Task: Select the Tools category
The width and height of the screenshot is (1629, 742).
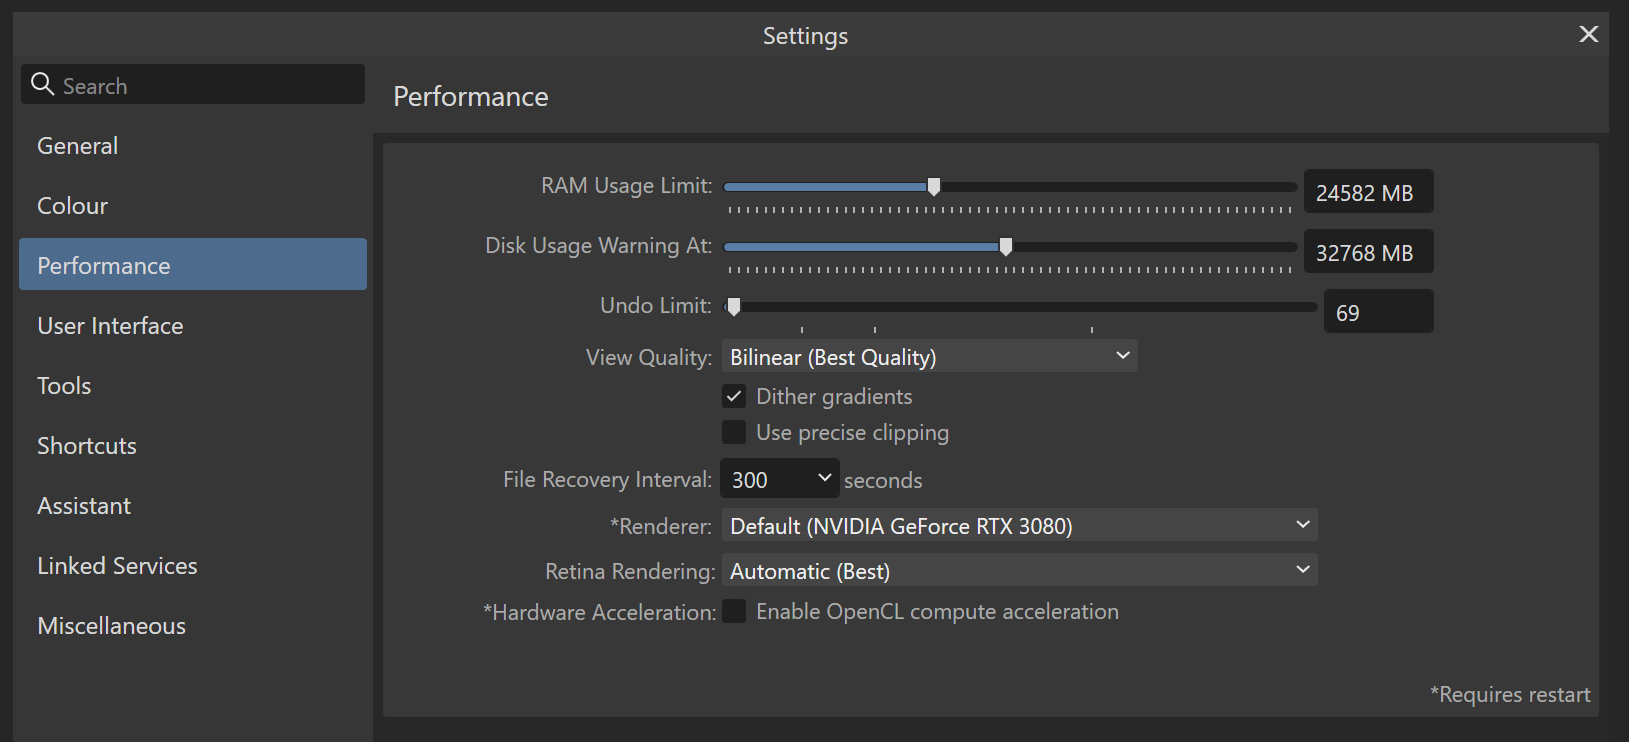Action: 64,386
